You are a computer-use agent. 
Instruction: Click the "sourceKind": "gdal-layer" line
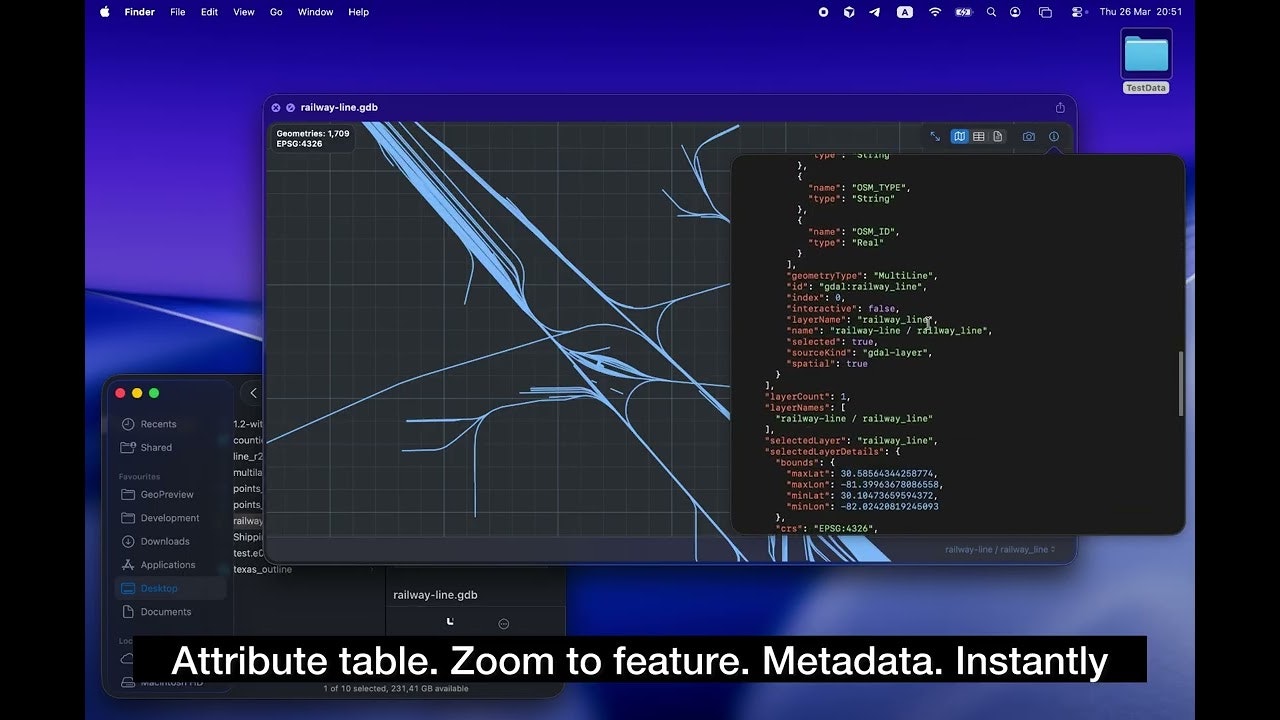coord(860,352)
